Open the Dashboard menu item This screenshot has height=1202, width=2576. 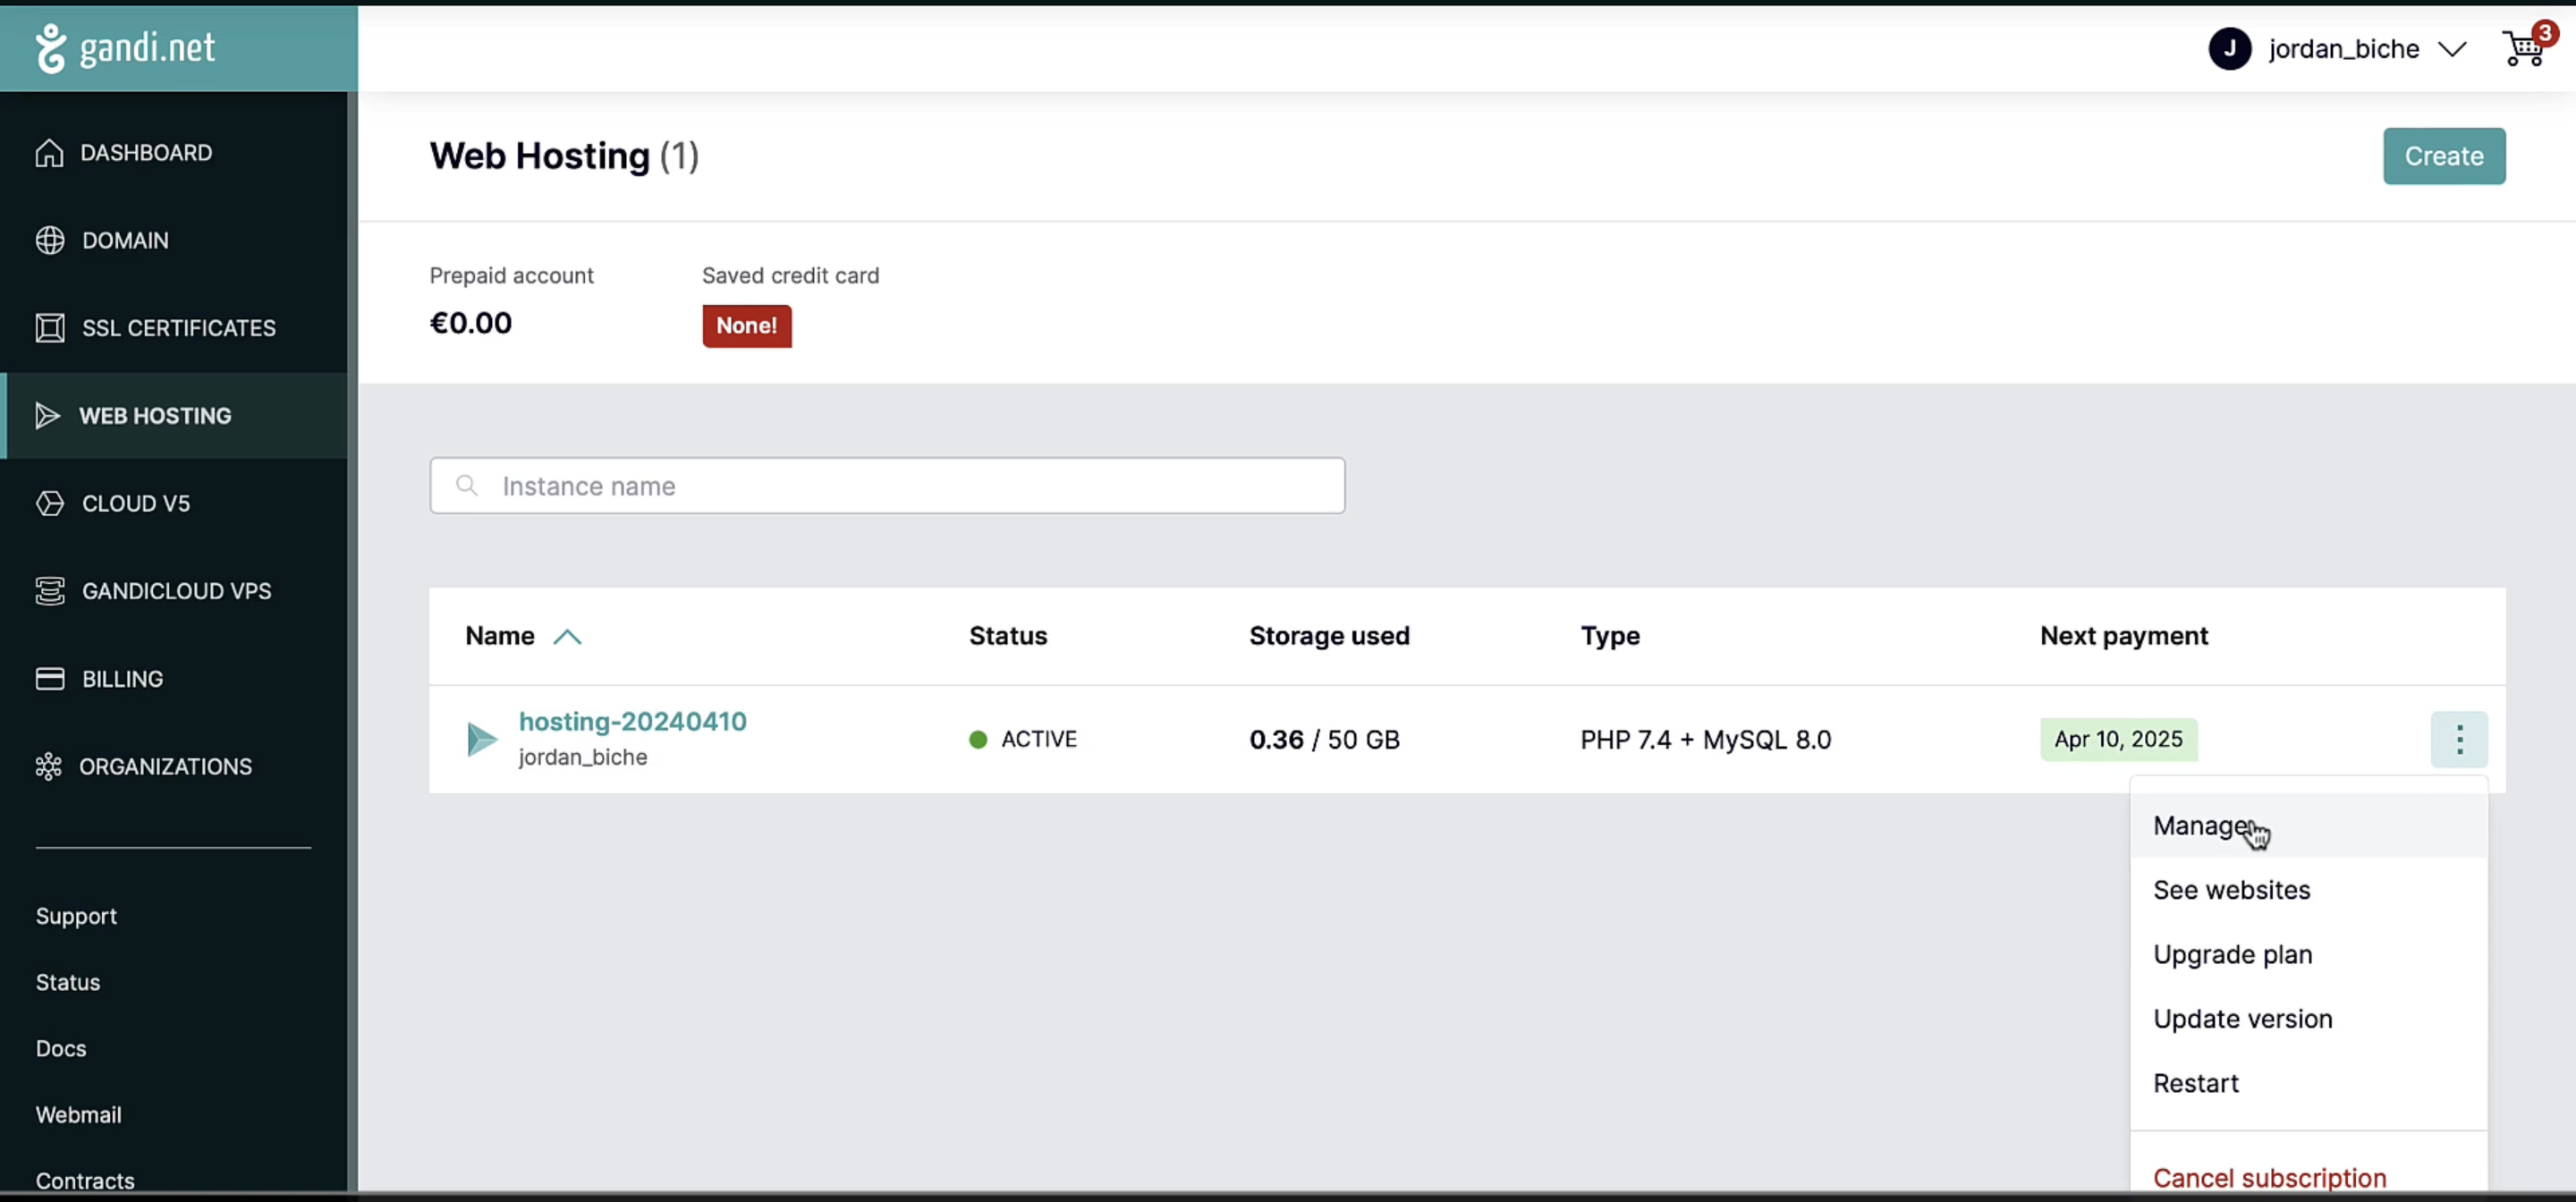(x=174, y=153)
